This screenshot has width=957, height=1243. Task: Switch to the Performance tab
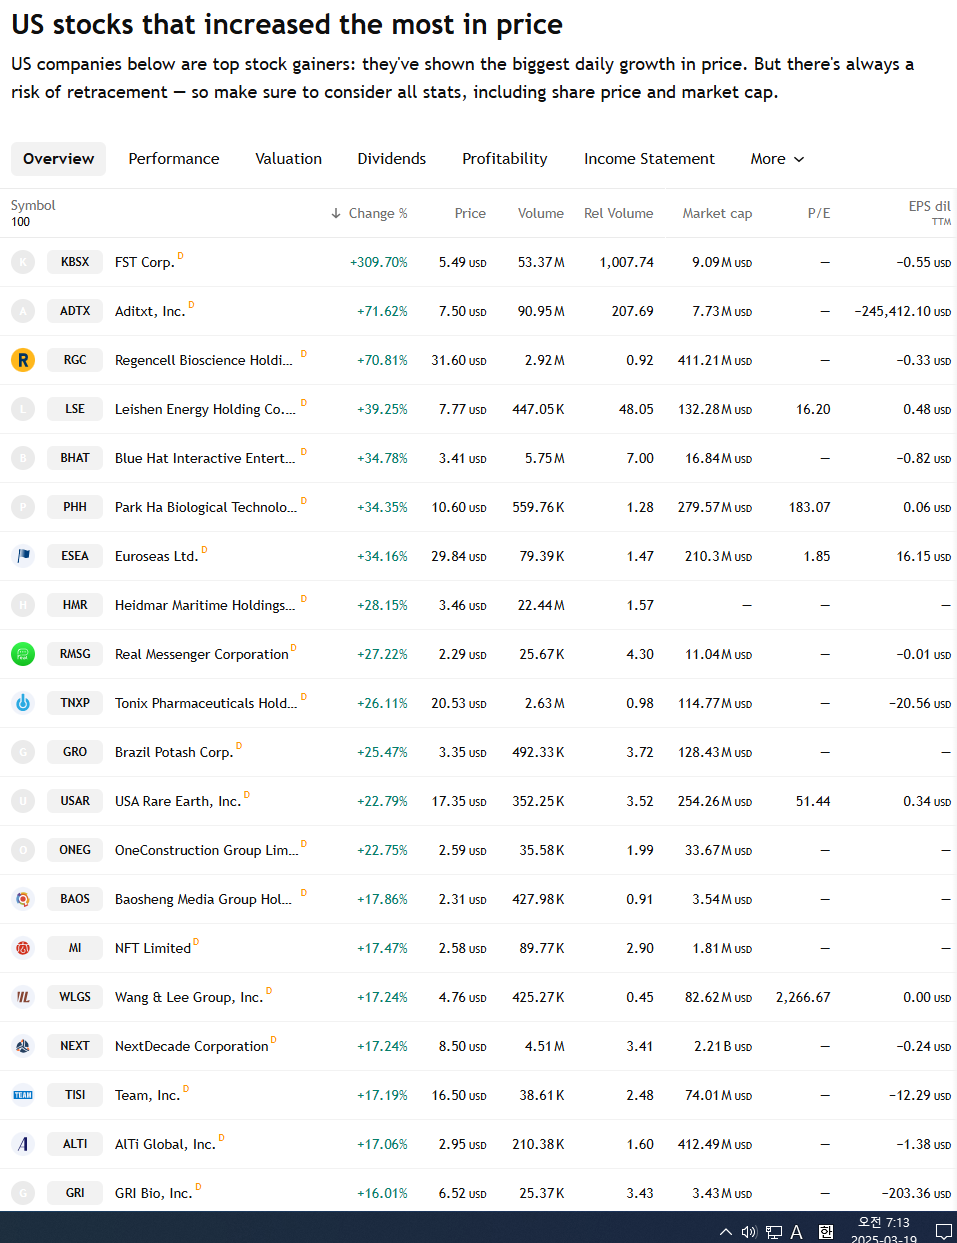pyautogui.click(x=174, y=159)
